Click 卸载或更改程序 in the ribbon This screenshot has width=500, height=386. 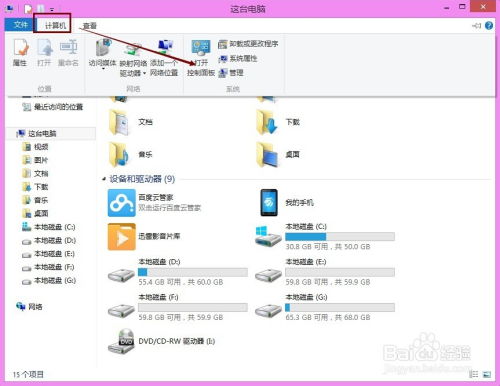click(x=248, y=44)
